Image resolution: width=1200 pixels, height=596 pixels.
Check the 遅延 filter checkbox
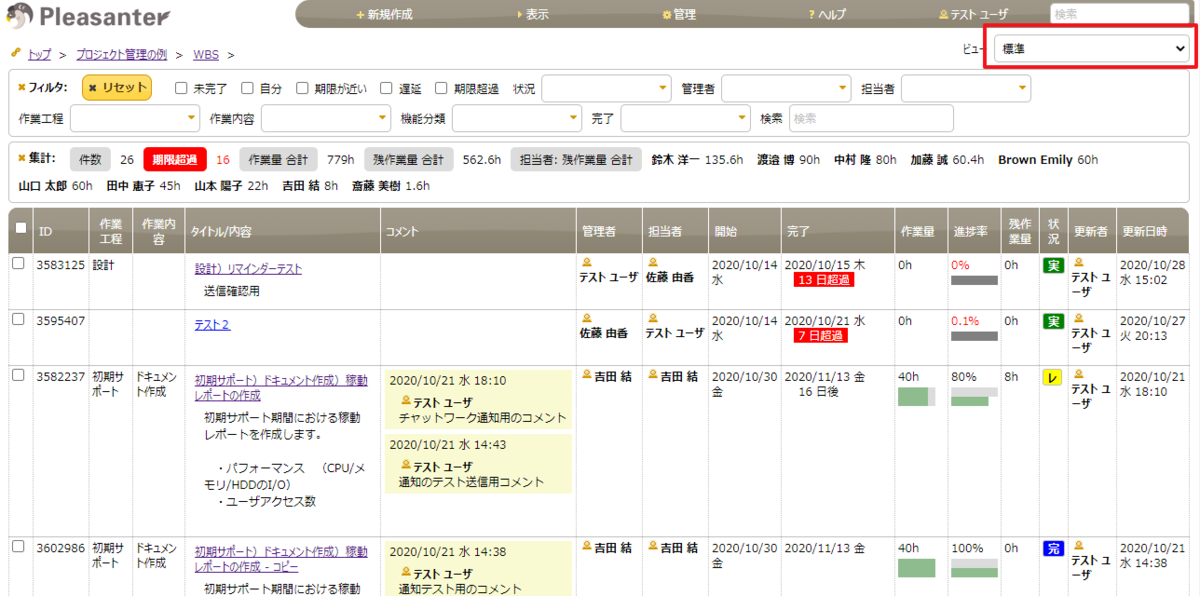pyautogui.click(x=385, y=89)
